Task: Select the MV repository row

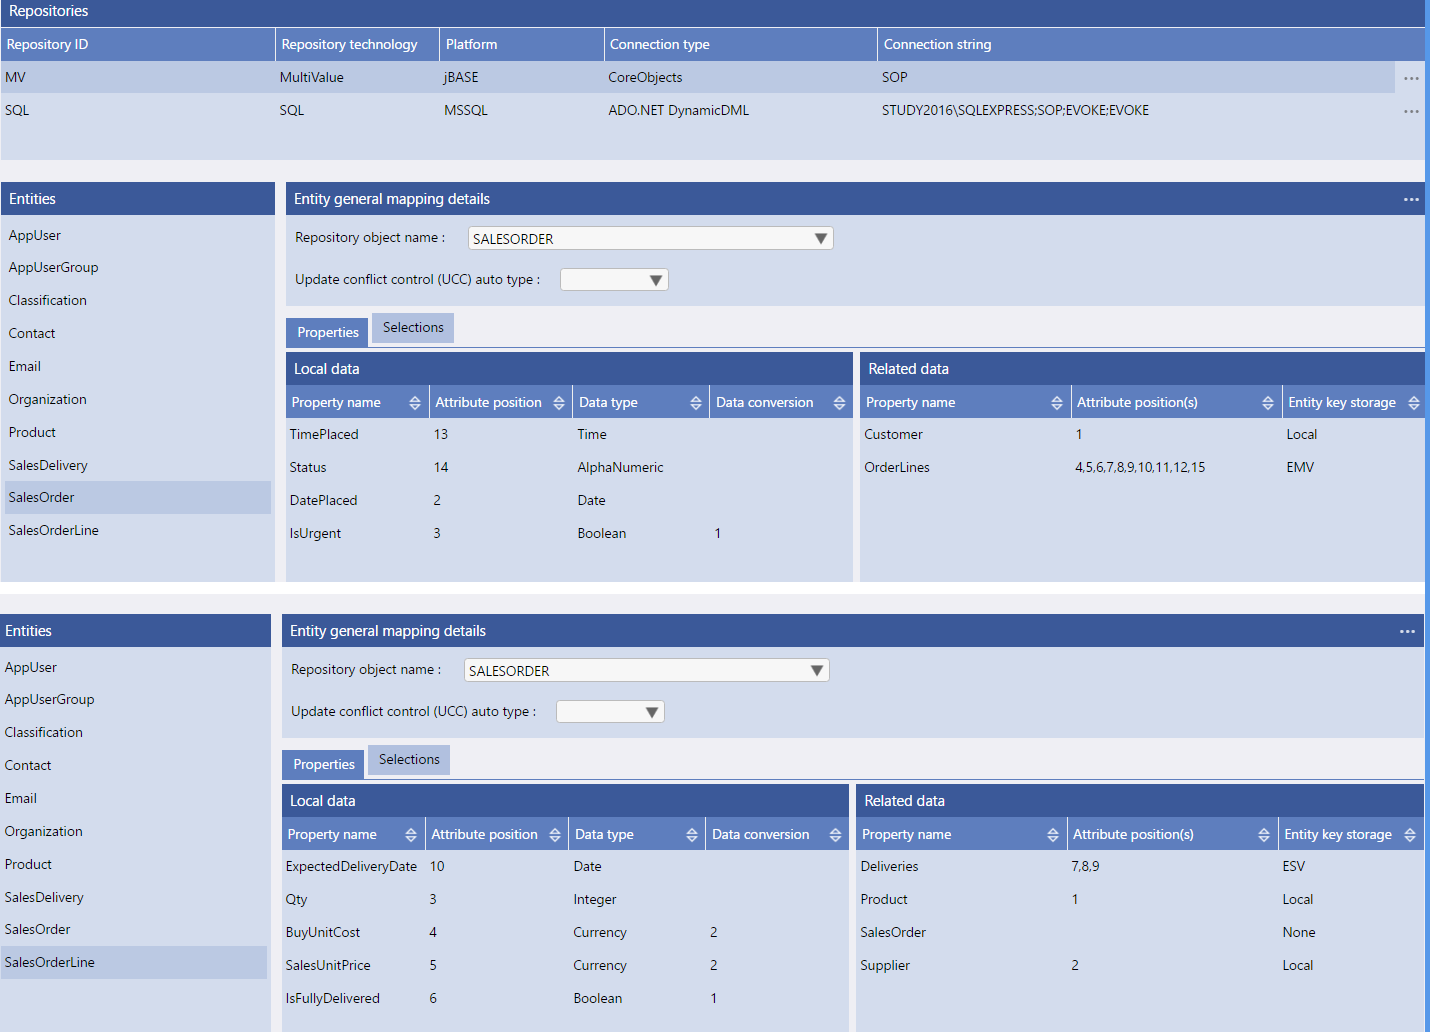Action: tap(698, 77)
